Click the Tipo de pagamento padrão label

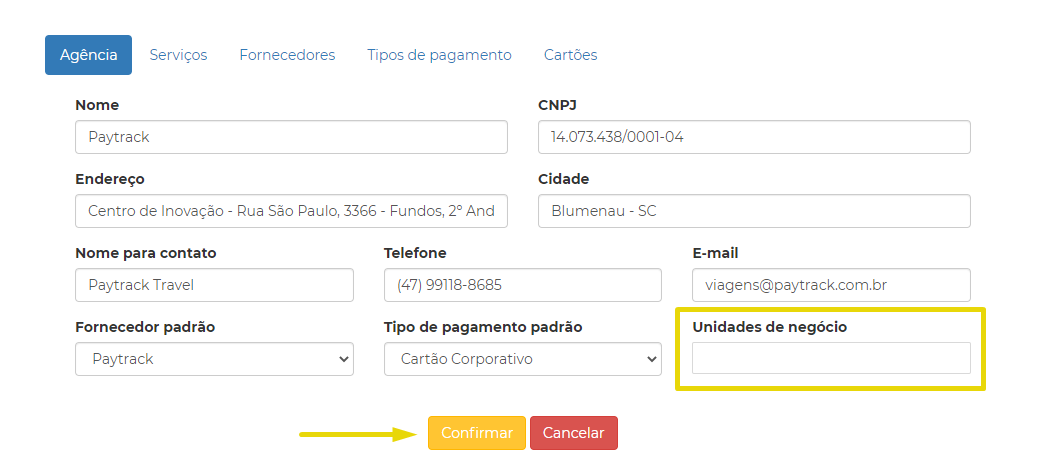[x=483, y=327]
